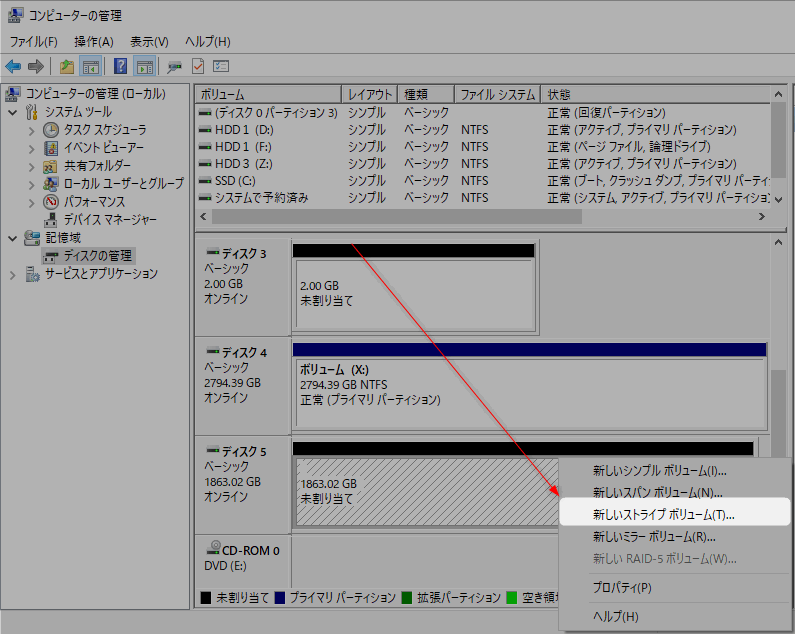
Task: Expand the Shared Folders node
Action: [x=31, y=166]
